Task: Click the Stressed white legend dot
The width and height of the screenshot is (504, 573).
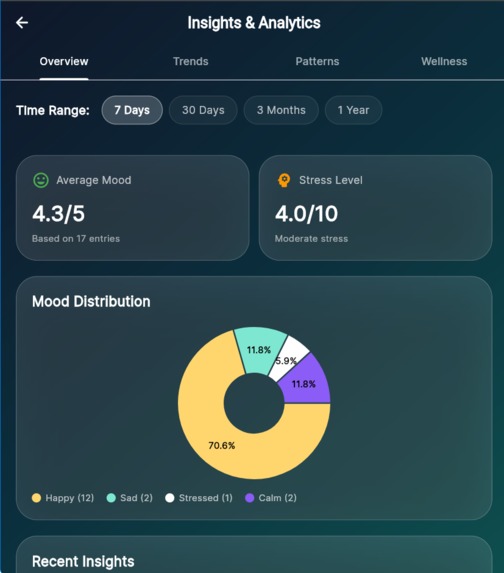Action: (170, 498)
